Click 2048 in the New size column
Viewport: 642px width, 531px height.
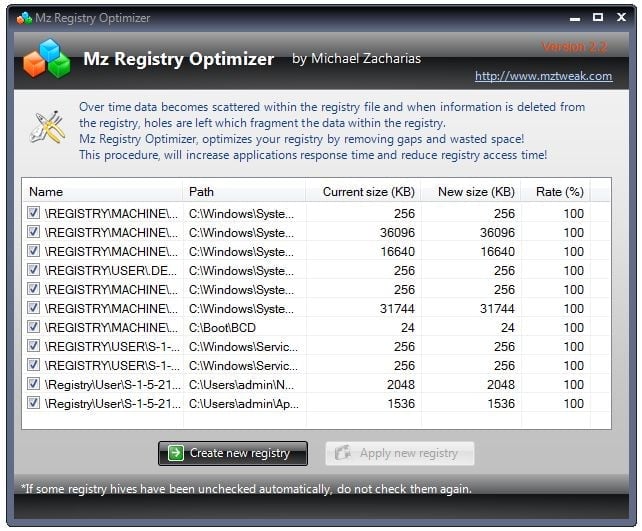tap(501, 385)
